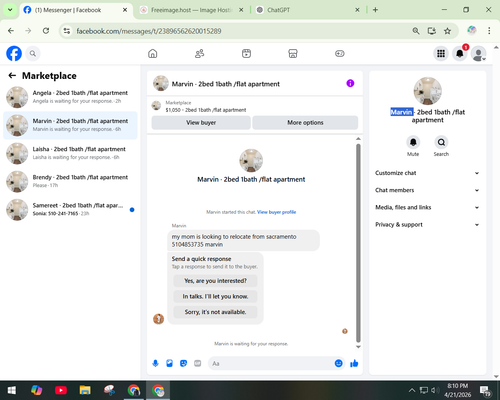Screen dimensions: 500x400
Task: Open the Chrome zoom magnifier icon
Action: (x=416, y=31)
